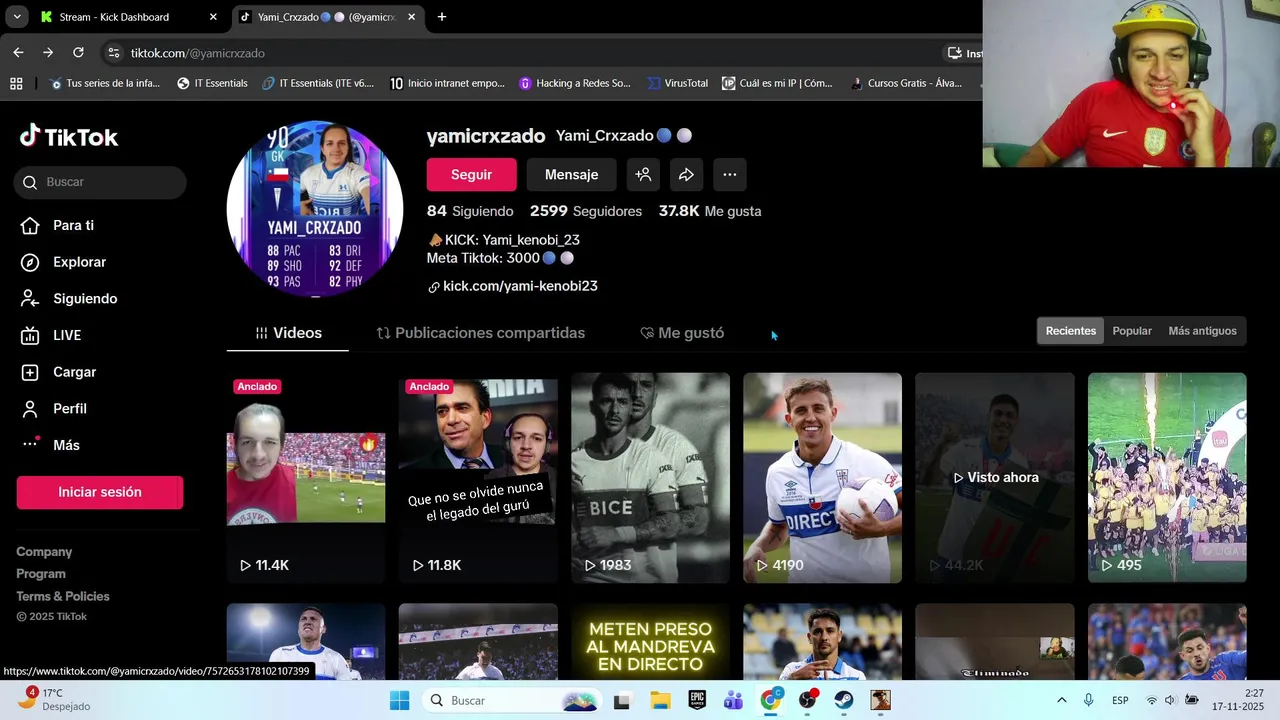Share the profile with arrow icon

click(x=686, y=174)
